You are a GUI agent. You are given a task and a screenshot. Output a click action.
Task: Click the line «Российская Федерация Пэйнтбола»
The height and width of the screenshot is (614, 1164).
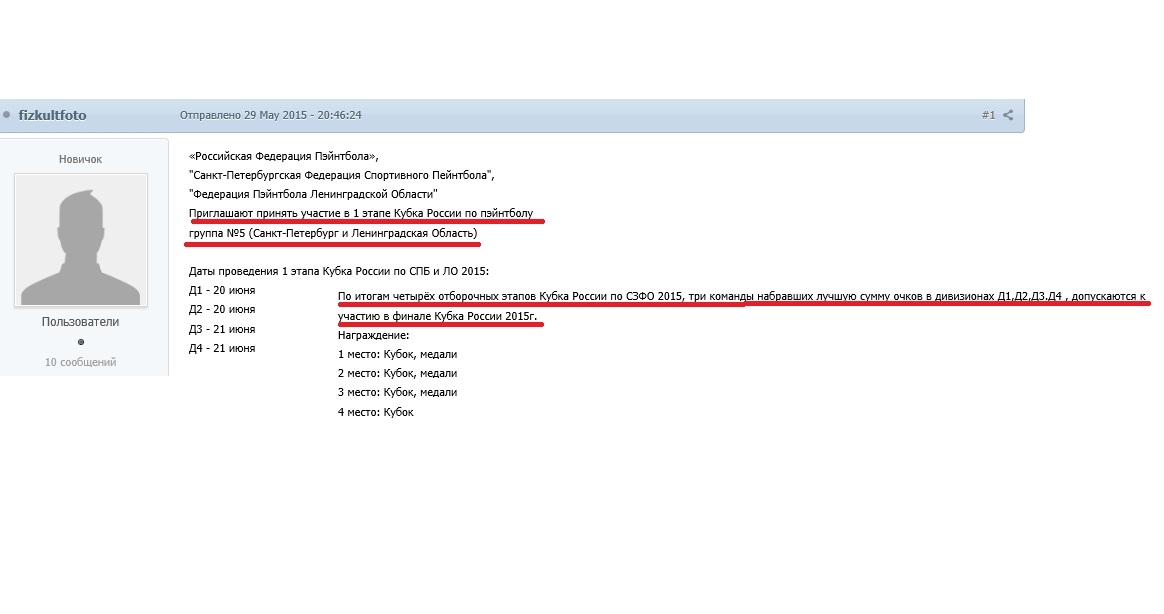tap(284, 157)
